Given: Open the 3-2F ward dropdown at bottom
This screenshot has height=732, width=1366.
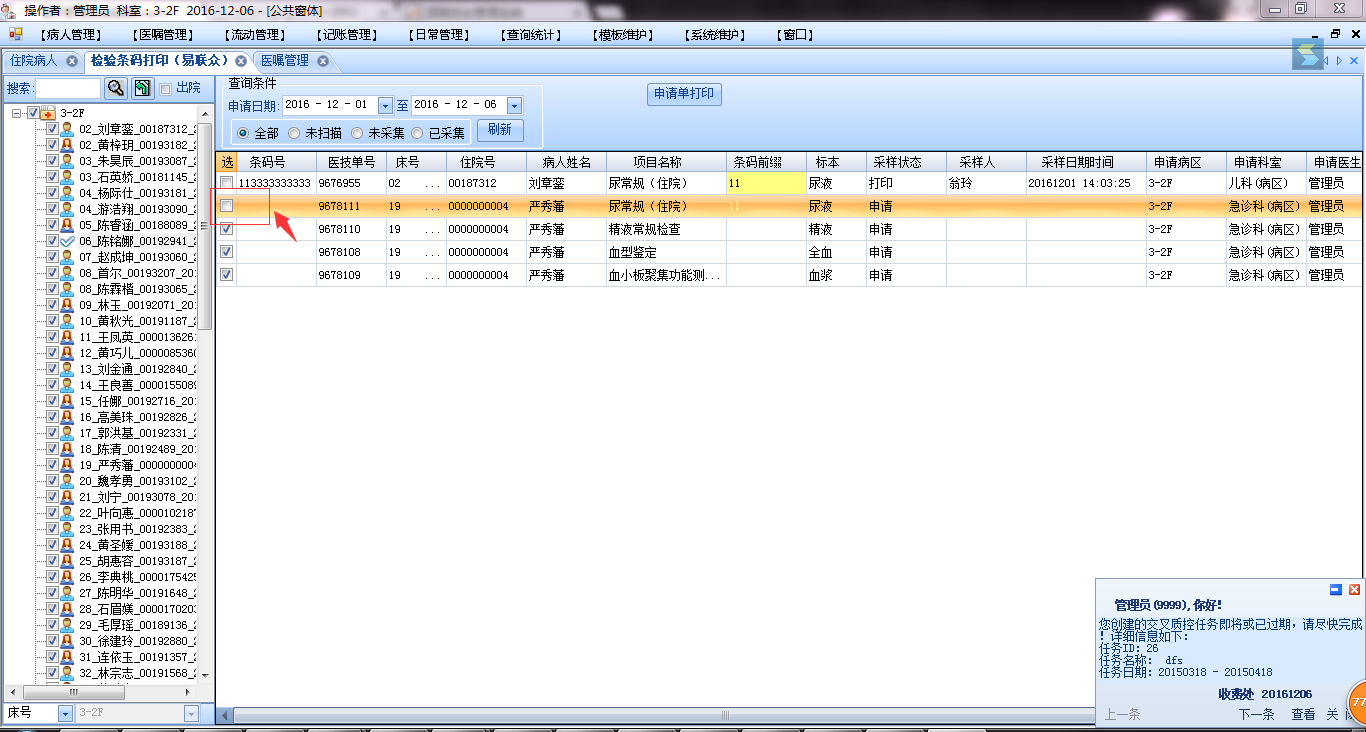Looking at the screenshot, I should (191, 714).
